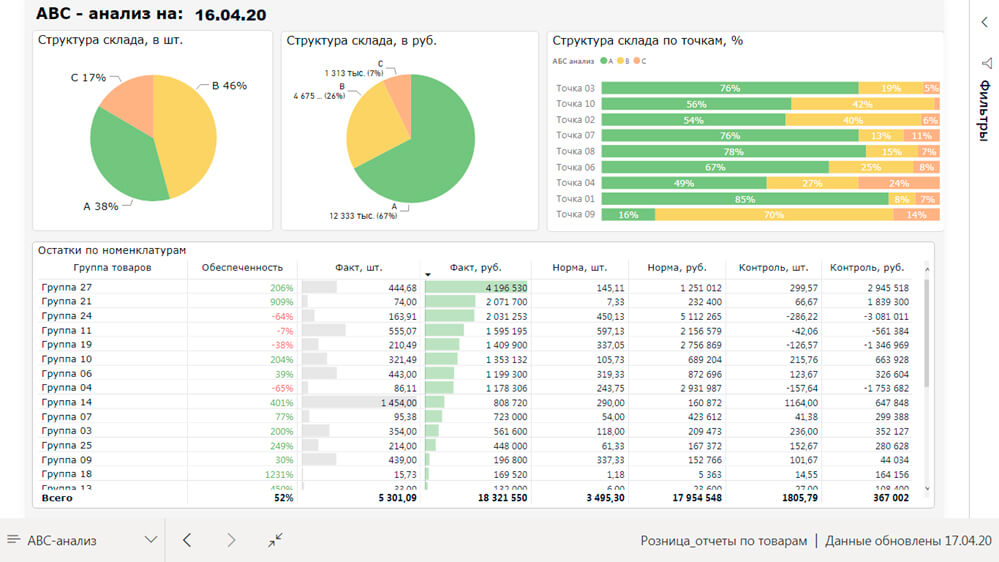
Task: Click the bookmark share icon above Фильтры
Action: (x=986, y=63)
